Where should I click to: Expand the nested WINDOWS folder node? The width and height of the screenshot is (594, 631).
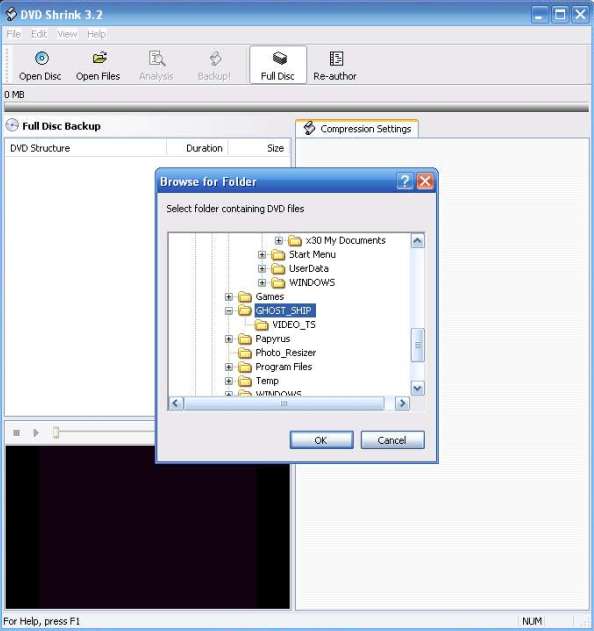pyautogui.click(x=262, y=283)
